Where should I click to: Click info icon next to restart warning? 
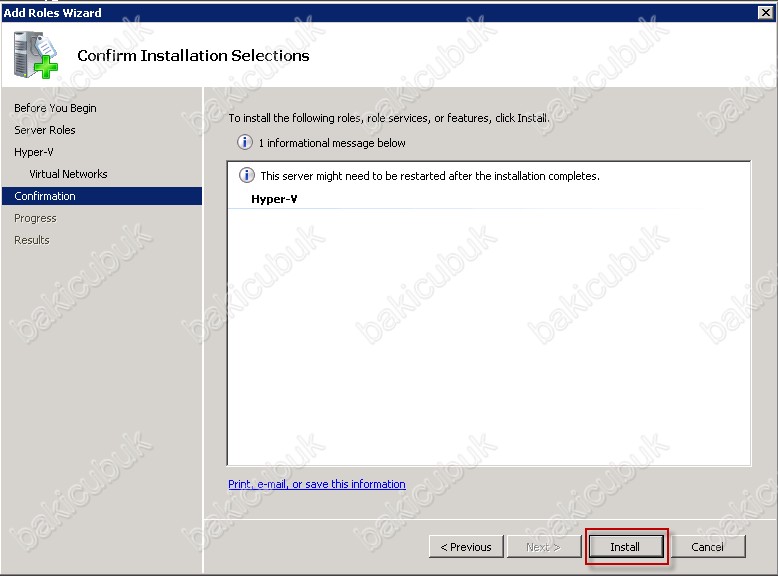(247, 175)
